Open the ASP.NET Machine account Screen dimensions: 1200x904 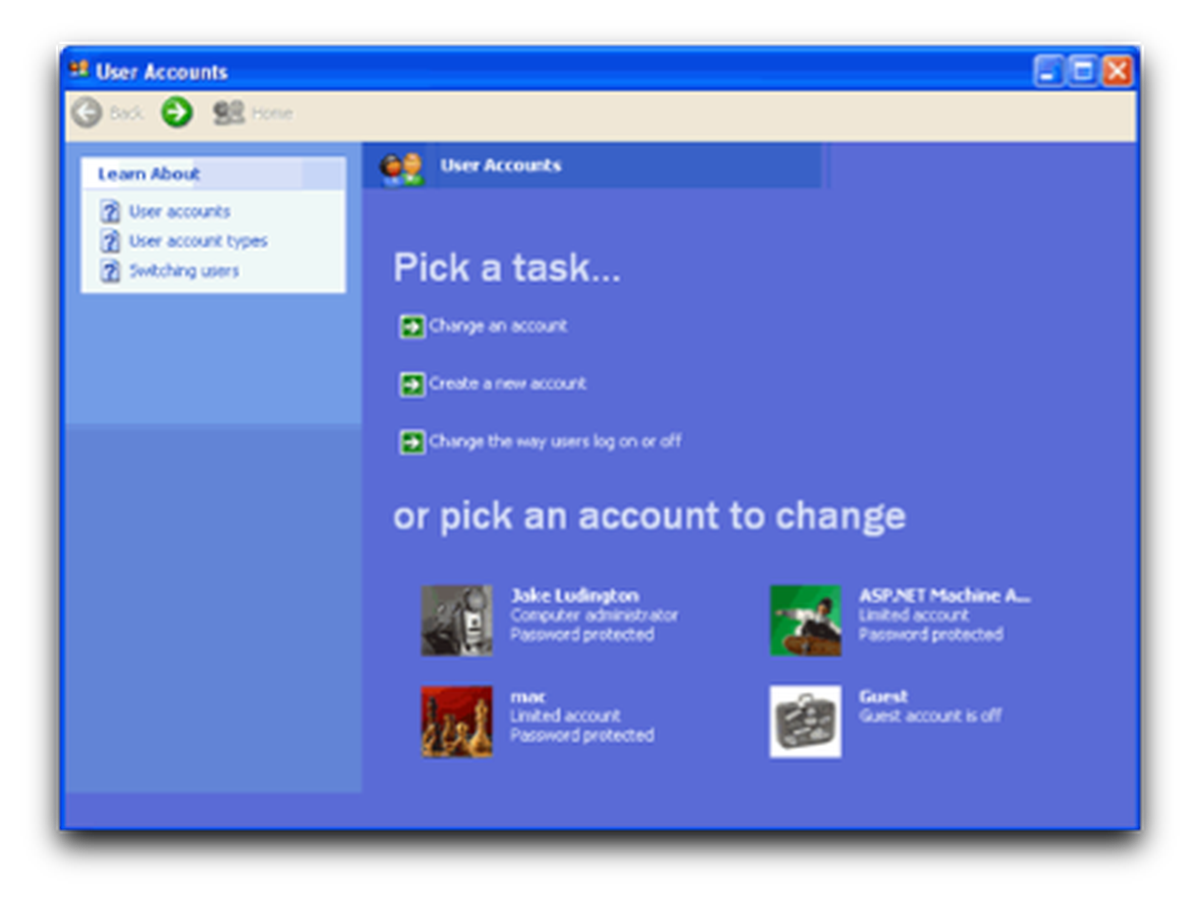coord(804,619)
